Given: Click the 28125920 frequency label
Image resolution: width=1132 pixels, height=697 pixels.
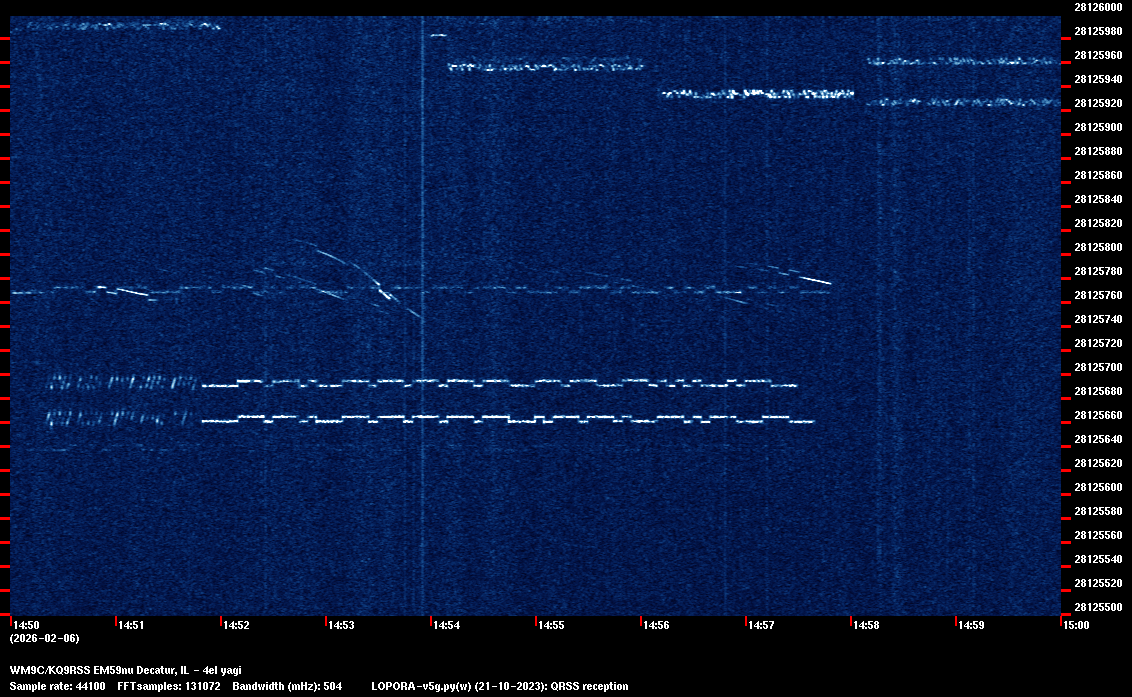Looking at the screenshot, I should tap(1097, 103).
